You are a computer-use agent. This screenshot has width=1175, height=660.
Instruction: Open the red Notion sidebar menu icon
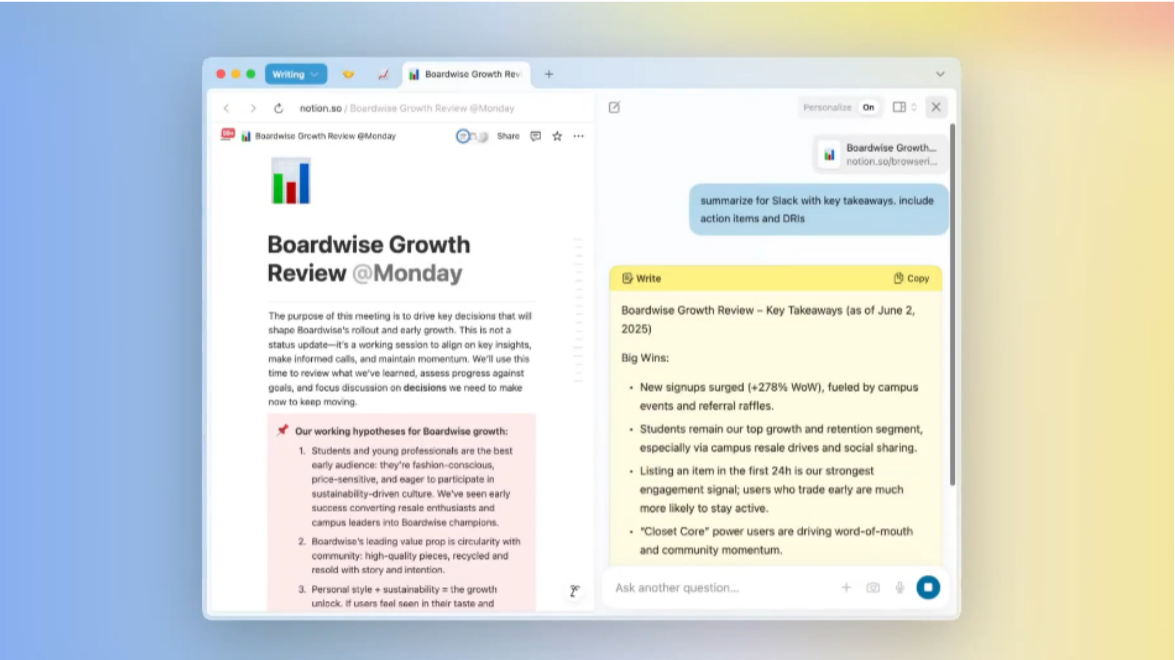(228, 135)
